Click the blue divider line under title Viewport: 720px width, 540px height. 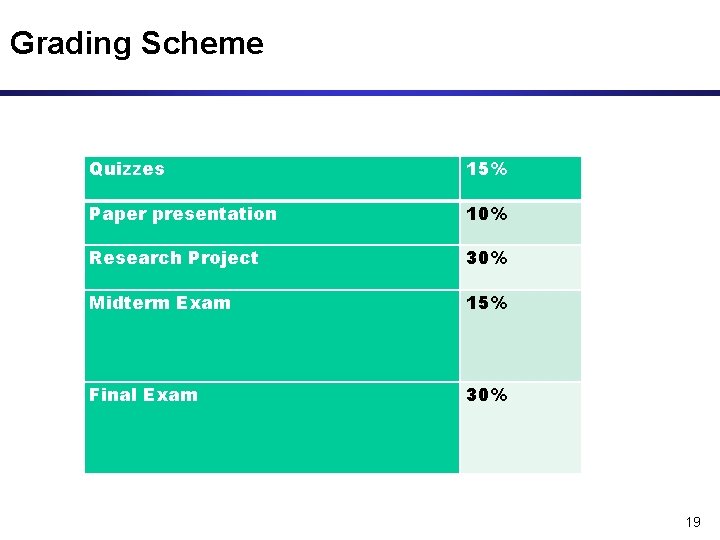point(360,93)
